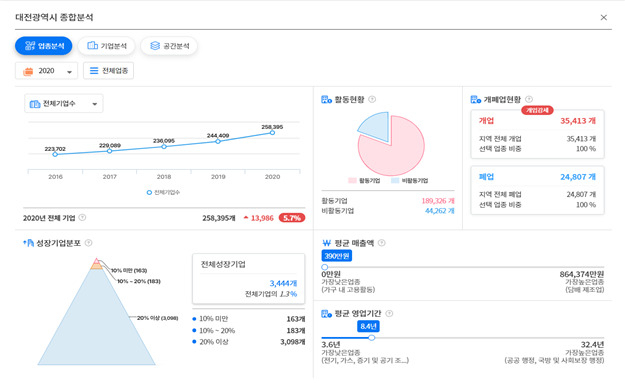Click the 13,986 increase value
The width and height of the screenshot is (625, 383).
click(x=262, y=218)
